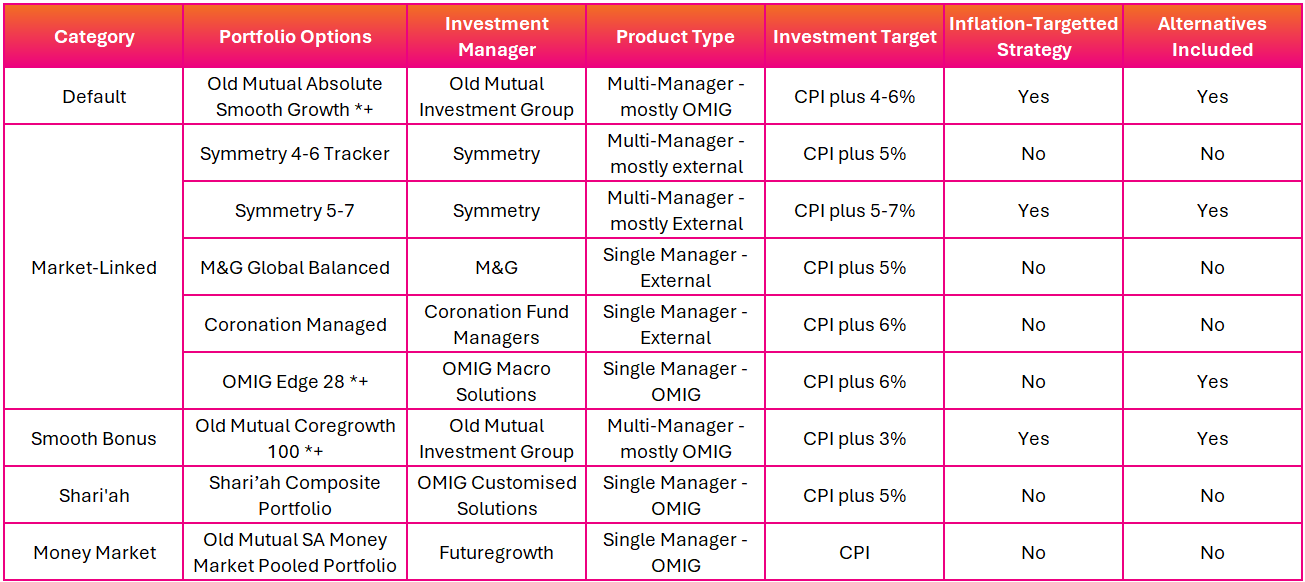Screen dimensions: 1305x582
Task: Select the Smooth Bonus category cell
Action: pyautogui.click(x=94, y=439)
